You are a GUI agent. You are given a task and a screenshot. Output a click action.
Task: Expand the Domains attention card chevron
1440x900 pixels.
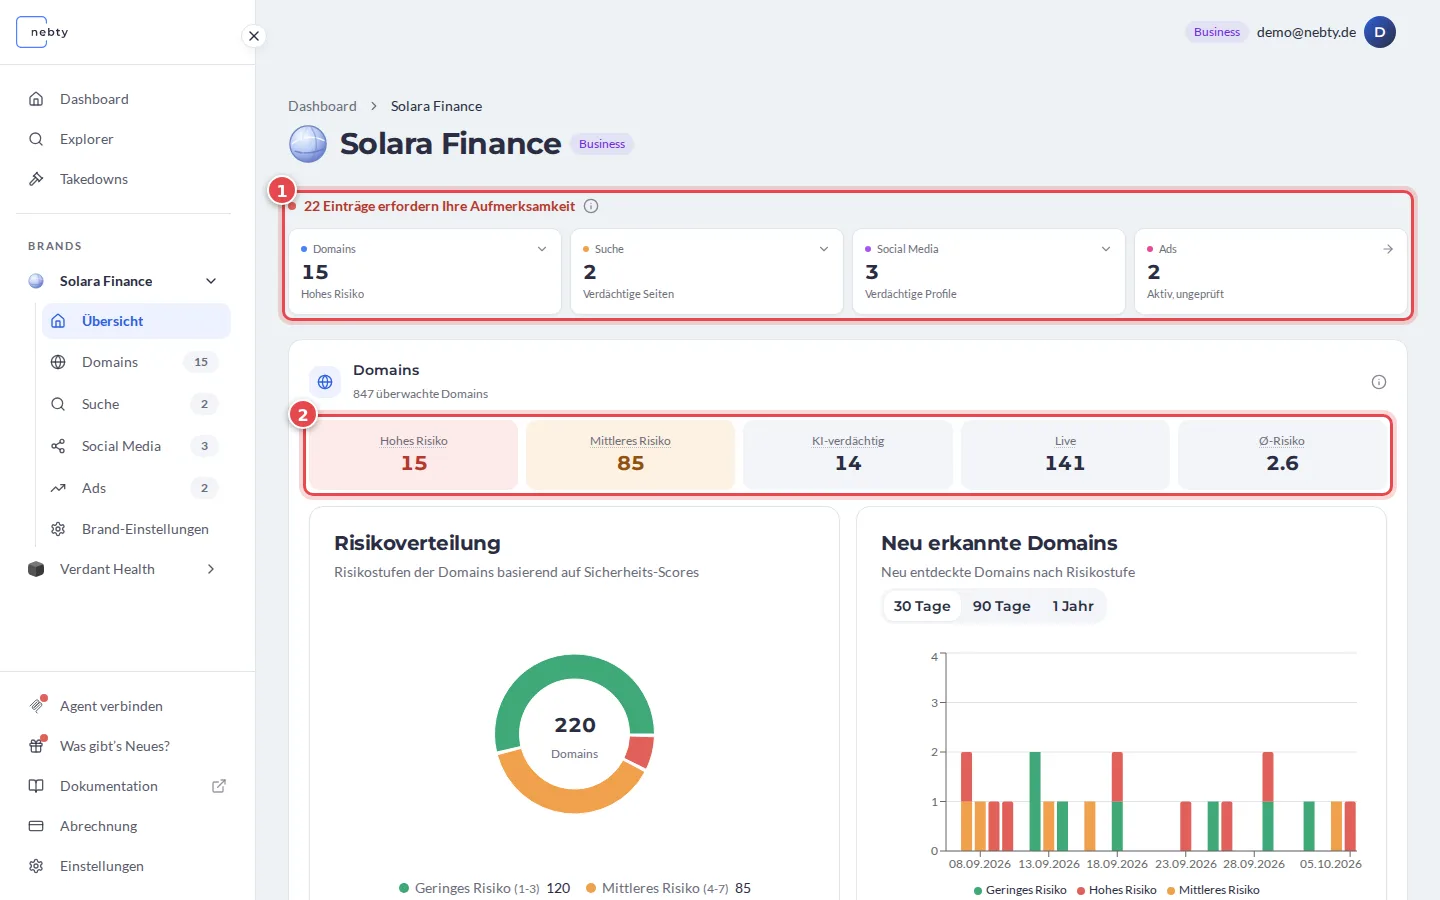542,249
